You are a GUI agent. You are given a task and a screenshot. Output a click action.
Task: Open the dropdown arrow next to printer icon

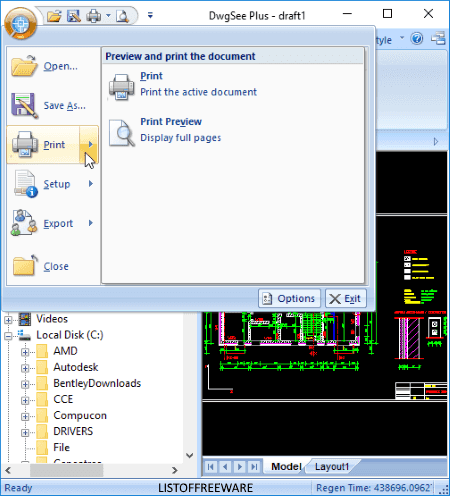(108, 15)
